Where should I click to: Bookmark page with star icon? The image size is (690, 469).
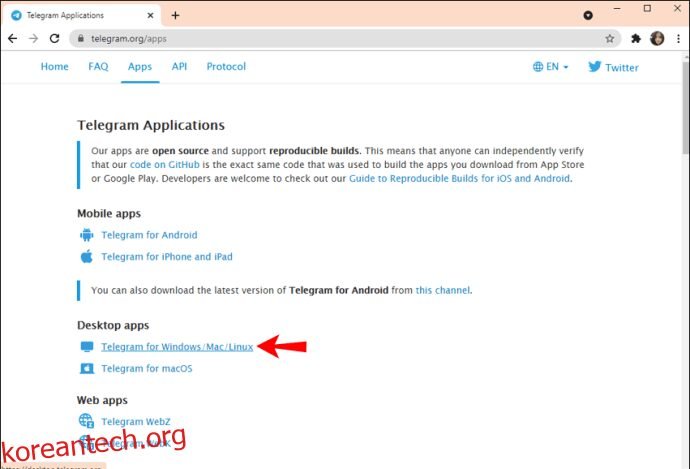609,38
